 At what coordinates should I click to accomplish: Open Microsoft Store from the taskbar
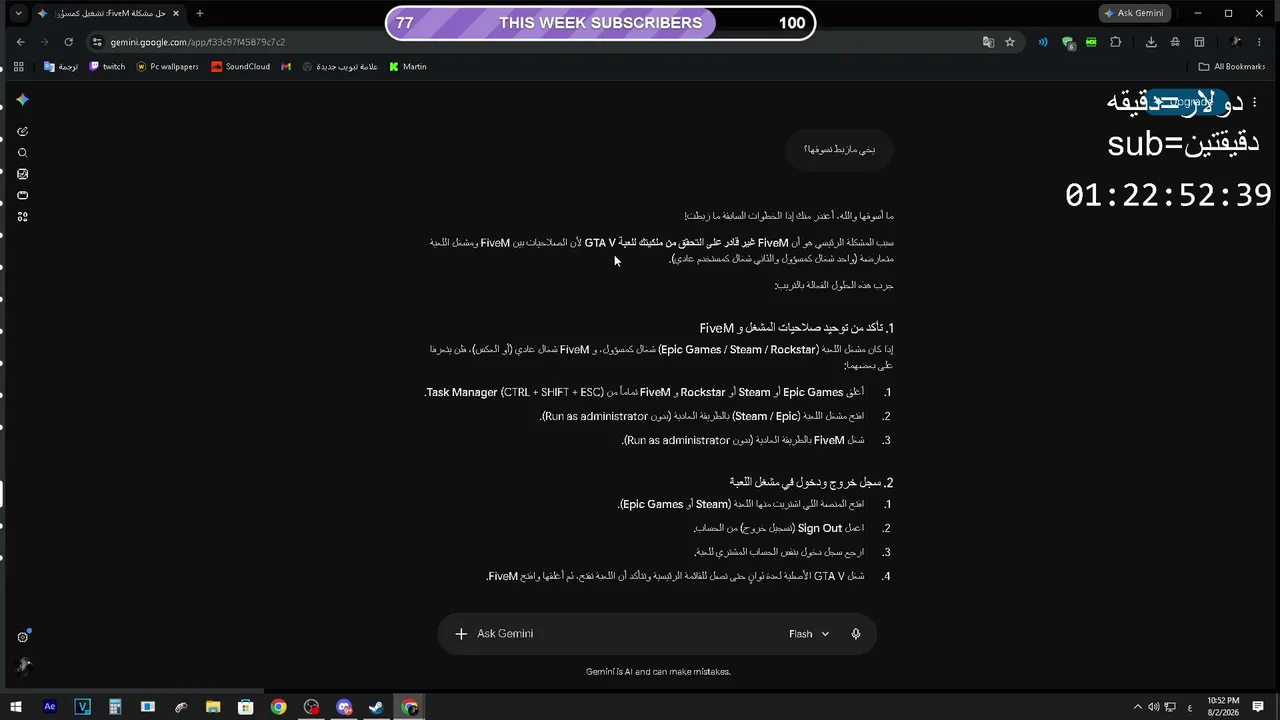coord(246,707)
